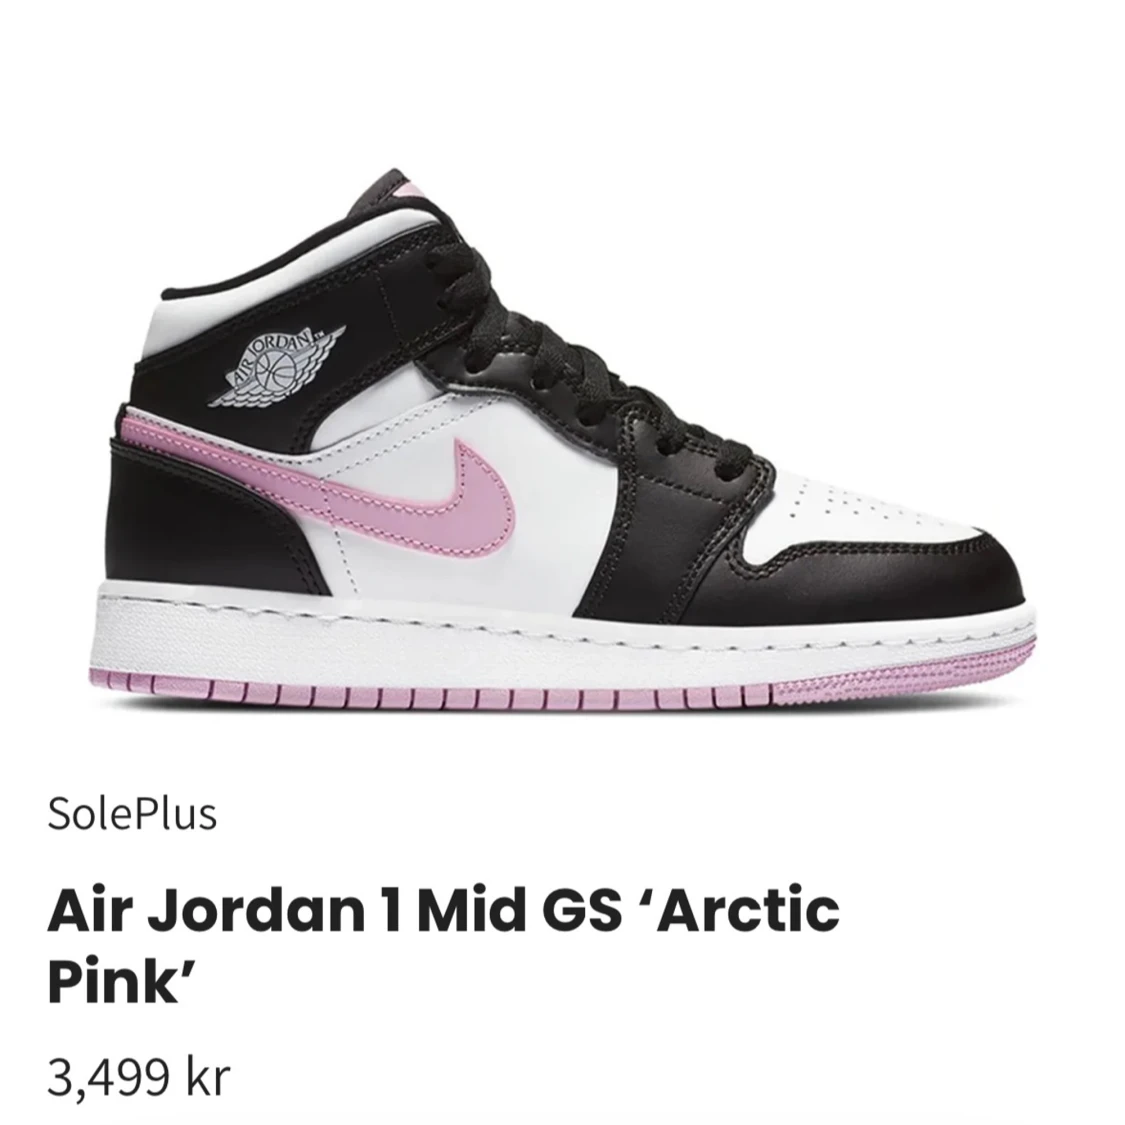This screenshot has height=1125, width=1125.
Task: Click the kr currency label
Action: coord(208,1078)
